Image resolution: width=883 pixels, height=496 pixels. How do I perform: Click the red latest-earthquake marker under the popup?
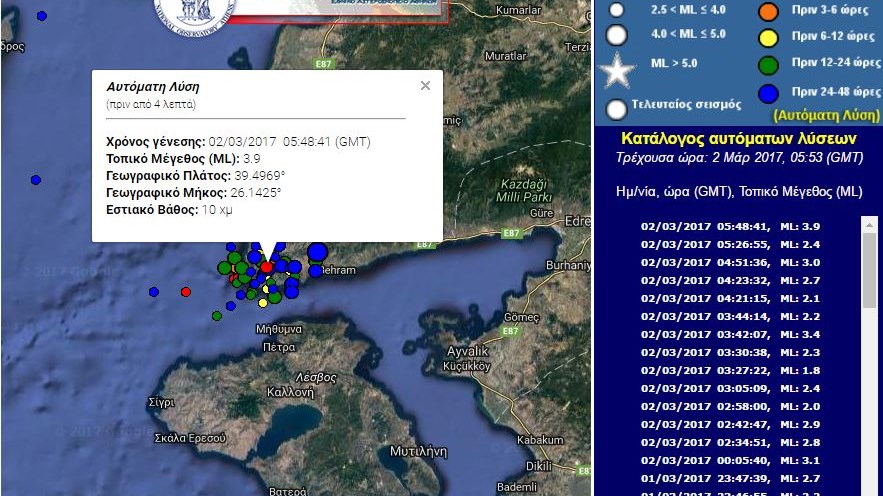click(x=267, y=266)
